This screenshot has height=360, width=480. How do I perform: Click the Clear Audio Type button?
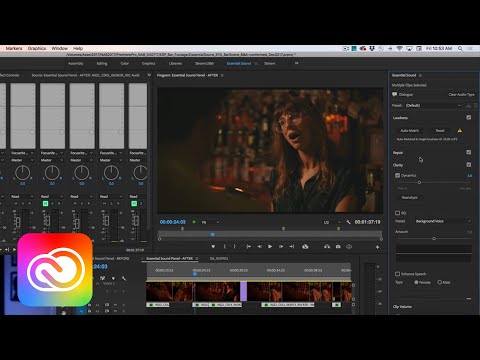461,95
